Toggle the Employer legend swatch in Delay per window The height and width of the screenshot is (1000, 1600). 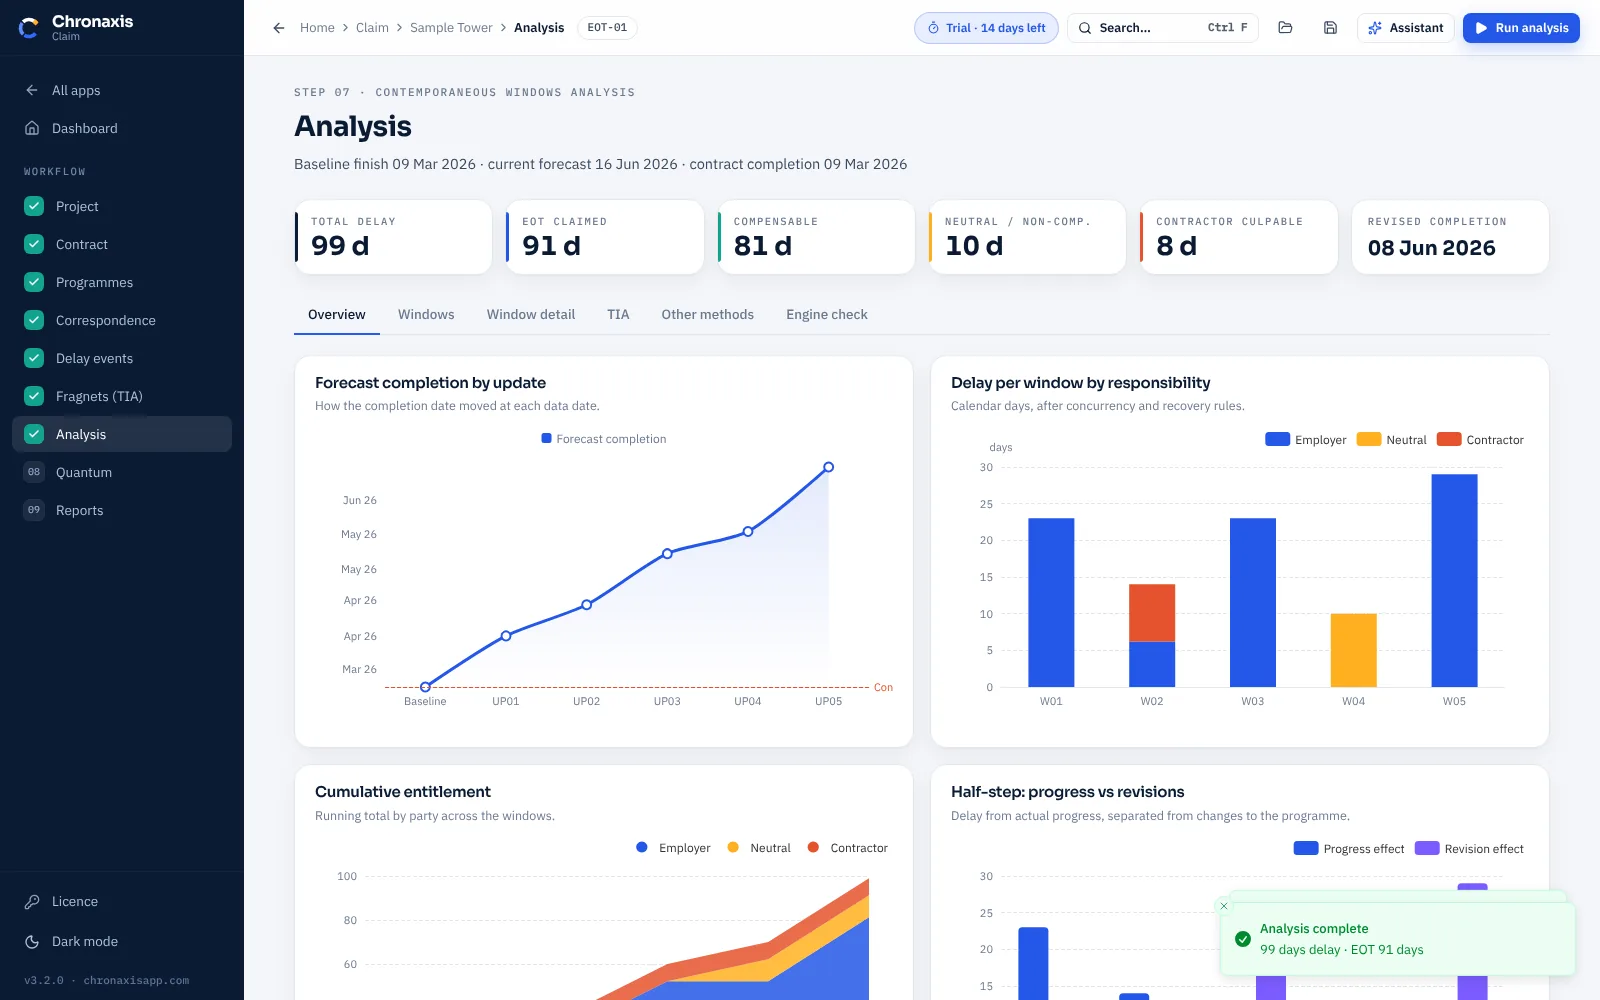(x=1277, y=439)
